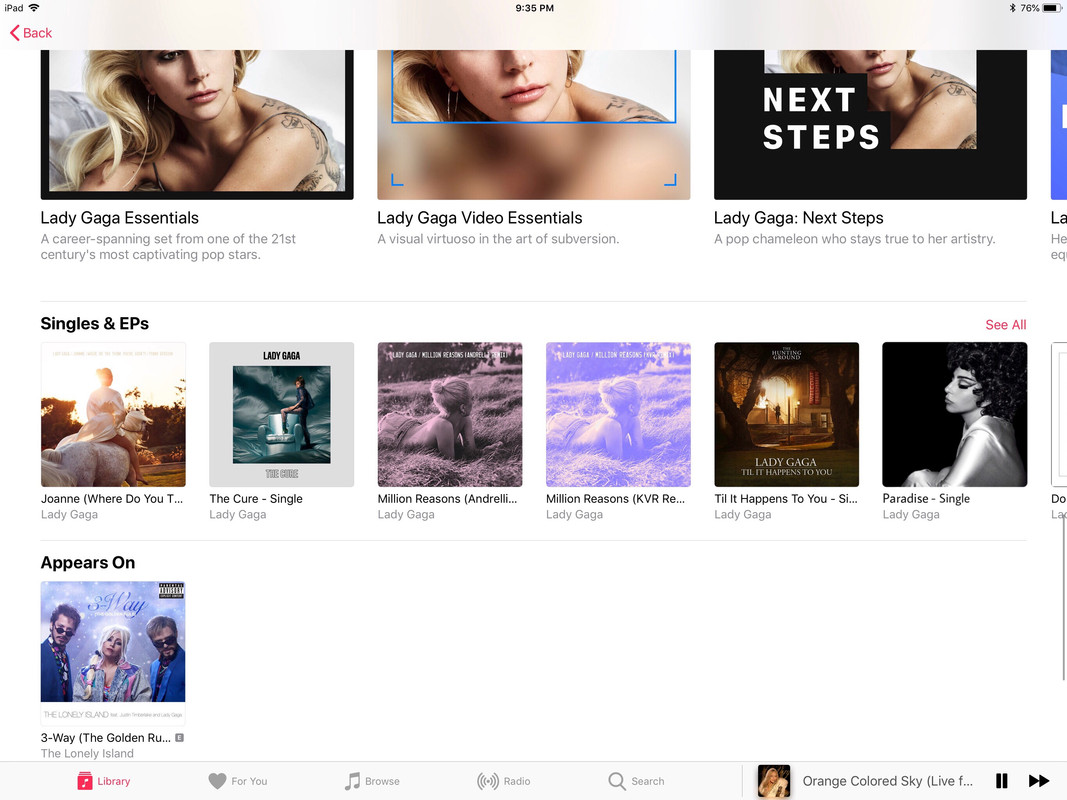The height and width of the screenshot is (800, 1067).
Task: Open Lady Gaga: Next Steps cover
Action: [x=870, y=124]
